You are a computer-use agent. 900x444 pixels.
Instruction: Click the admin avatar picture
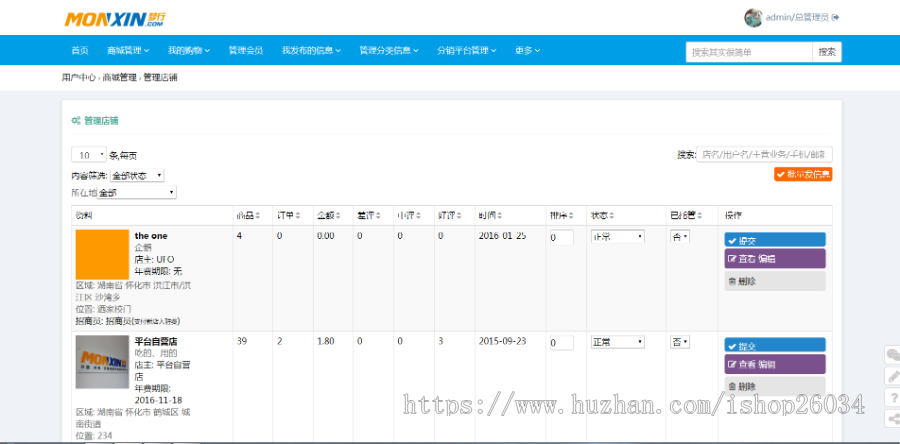point(753,18)
